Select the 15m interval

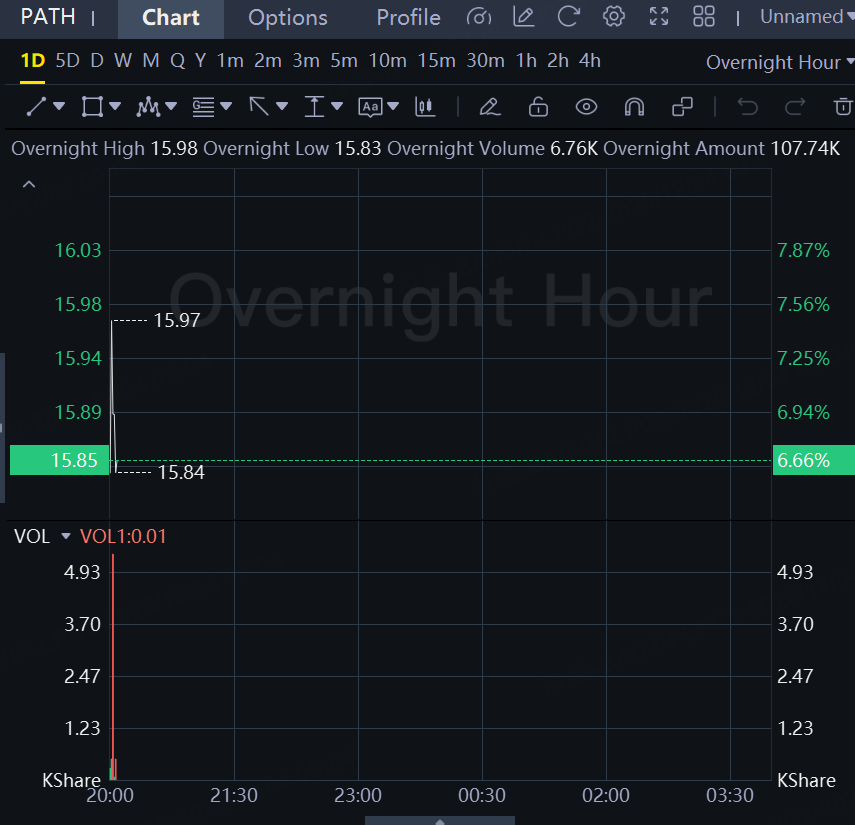point(436,61)
